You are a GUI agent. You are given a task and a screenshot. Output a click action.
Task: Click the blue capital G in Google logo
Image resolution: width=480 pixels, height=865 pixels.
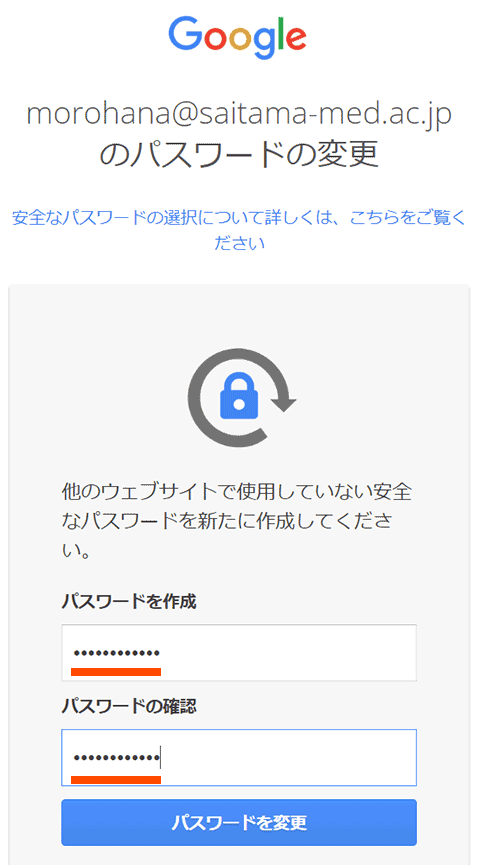[187, 34]
